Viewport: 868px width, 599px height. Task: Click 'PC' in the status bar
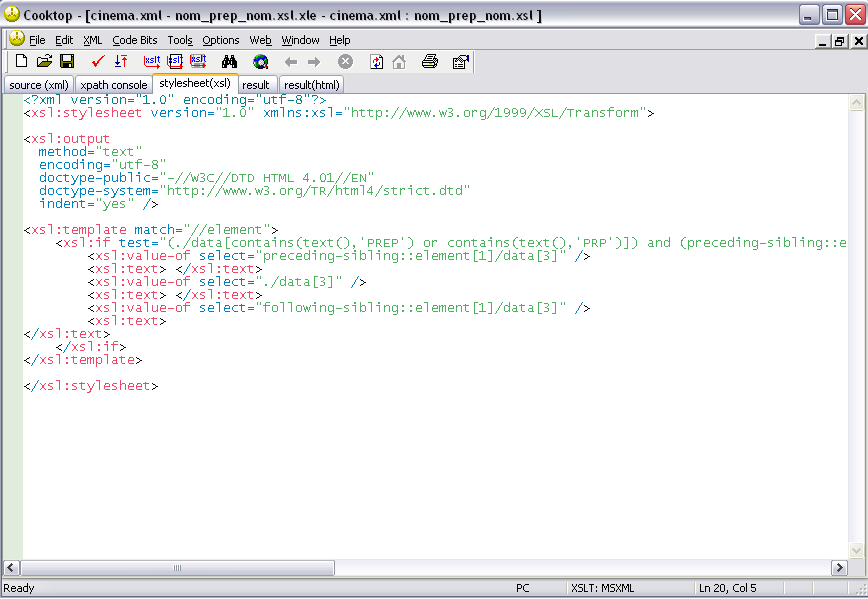coord(523,588)
